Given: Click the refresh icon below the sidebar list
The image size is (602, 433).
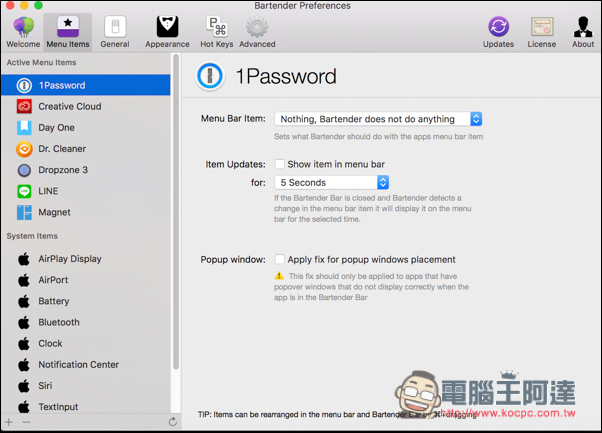Looking at the screenshot, I should coord(173,422).
